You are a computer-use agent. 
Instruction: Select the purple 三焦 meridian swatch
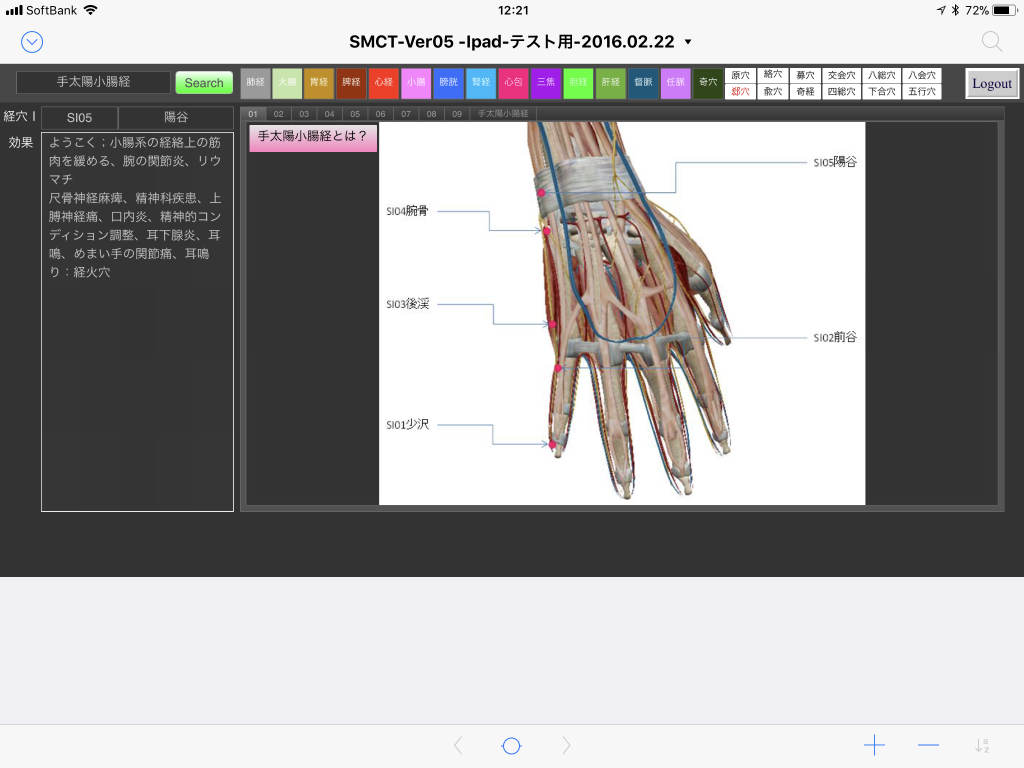(546, 83)
